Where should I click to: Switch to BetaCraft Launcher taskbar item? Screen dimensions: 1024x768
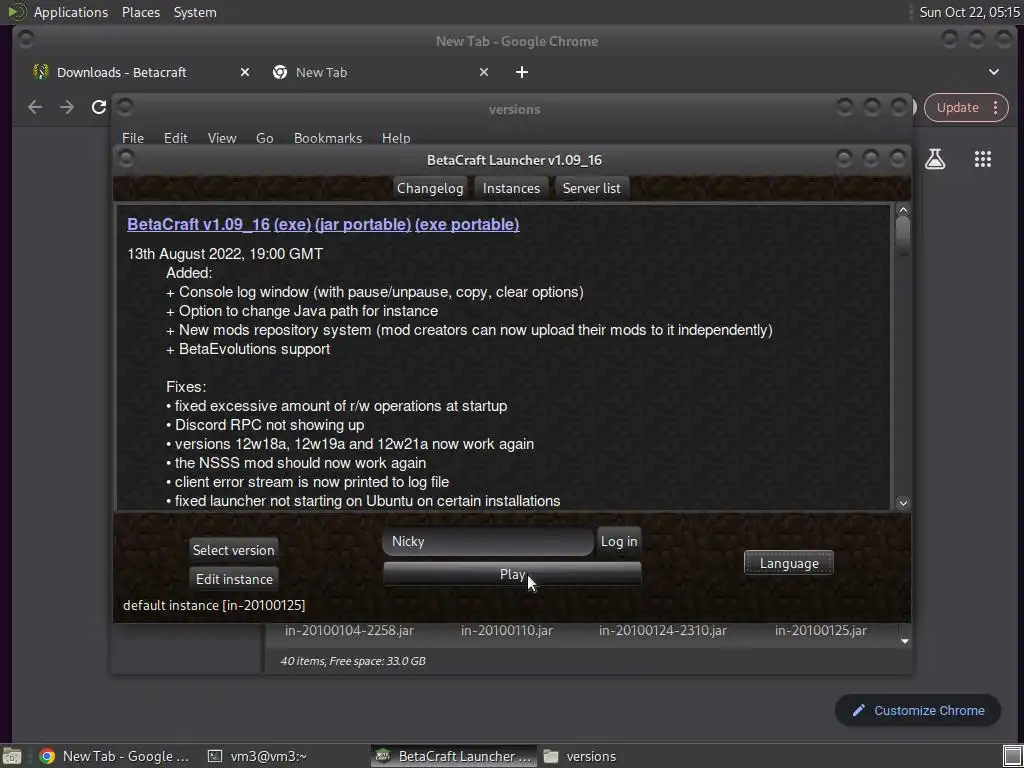point(455,756)
